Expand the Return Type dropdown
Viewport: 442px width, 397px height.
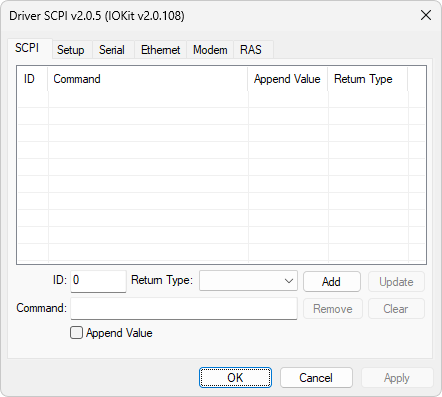tap(248, 281)
